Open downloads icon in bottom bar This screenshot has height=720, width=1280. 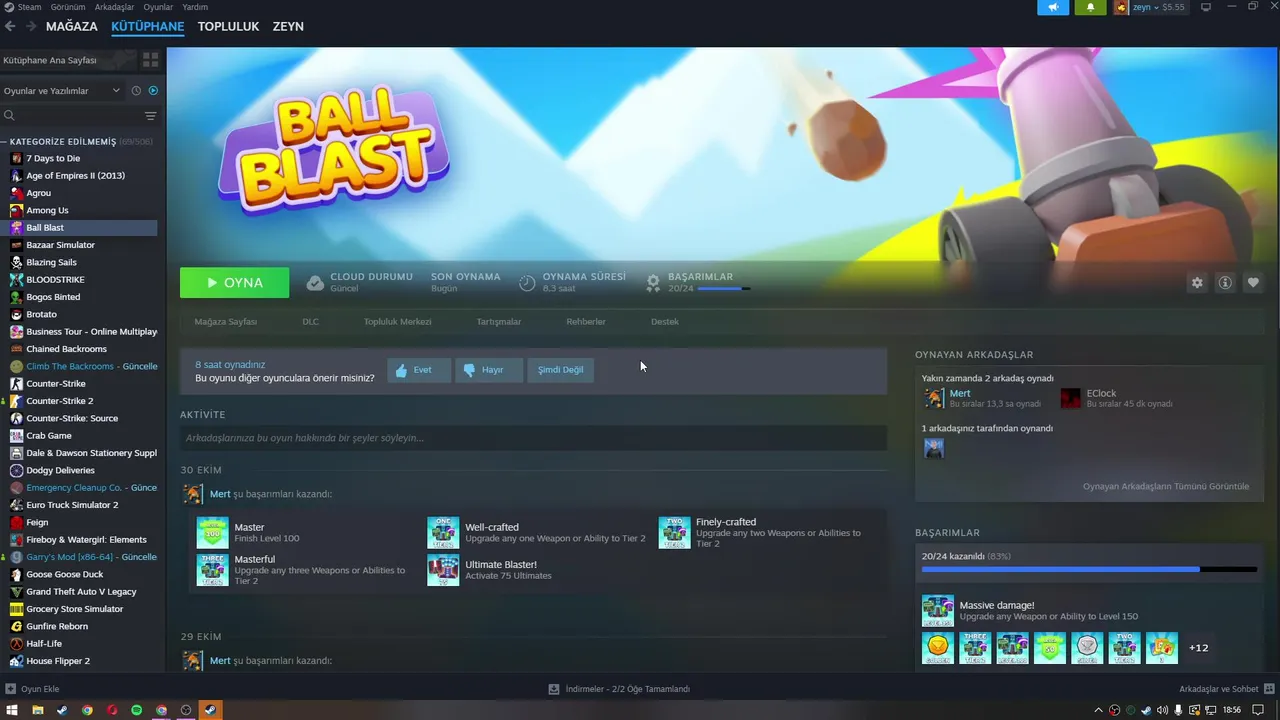(554, 689)
